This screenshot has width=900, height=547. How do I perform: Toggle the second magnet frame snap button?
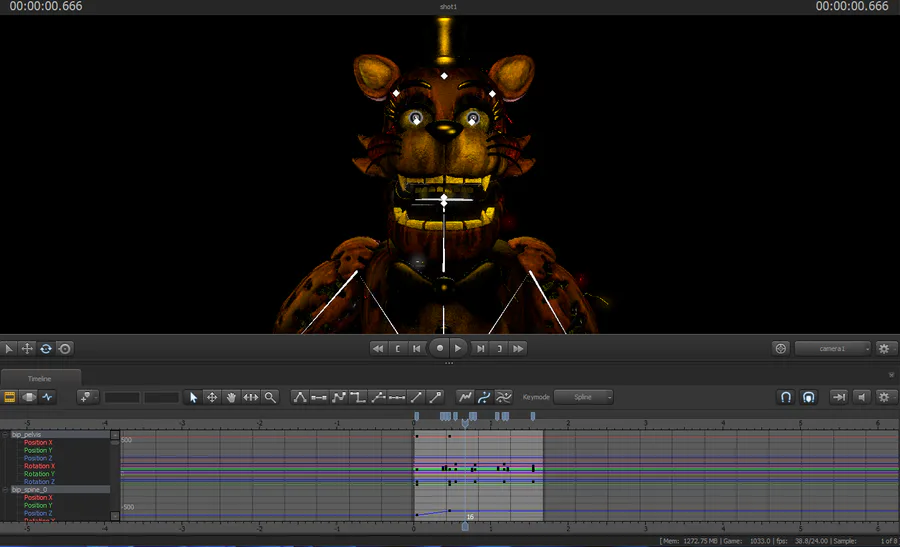[808, 397]
